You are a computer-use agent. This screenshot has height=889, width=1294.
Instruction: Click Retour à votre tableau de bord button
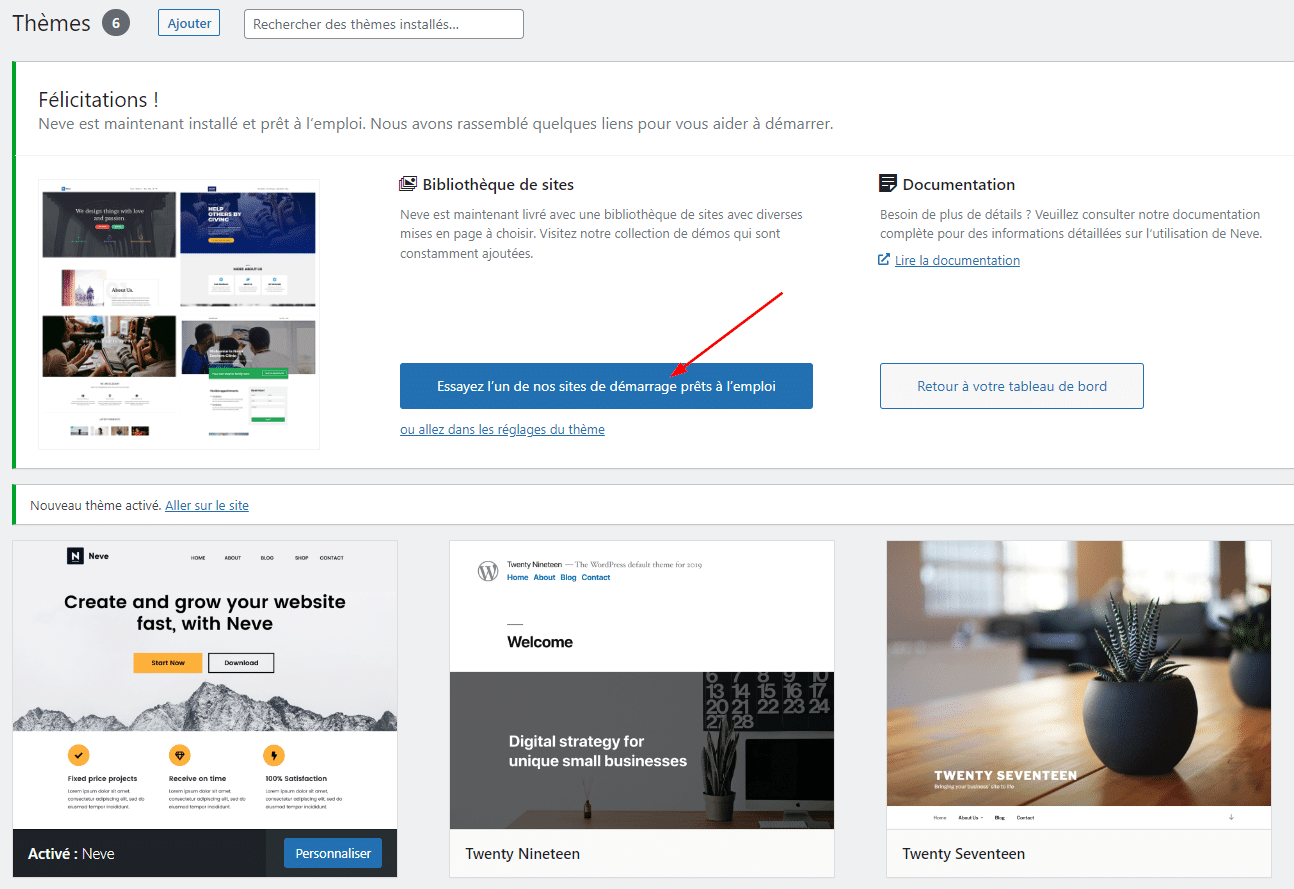click(1011, 386)
